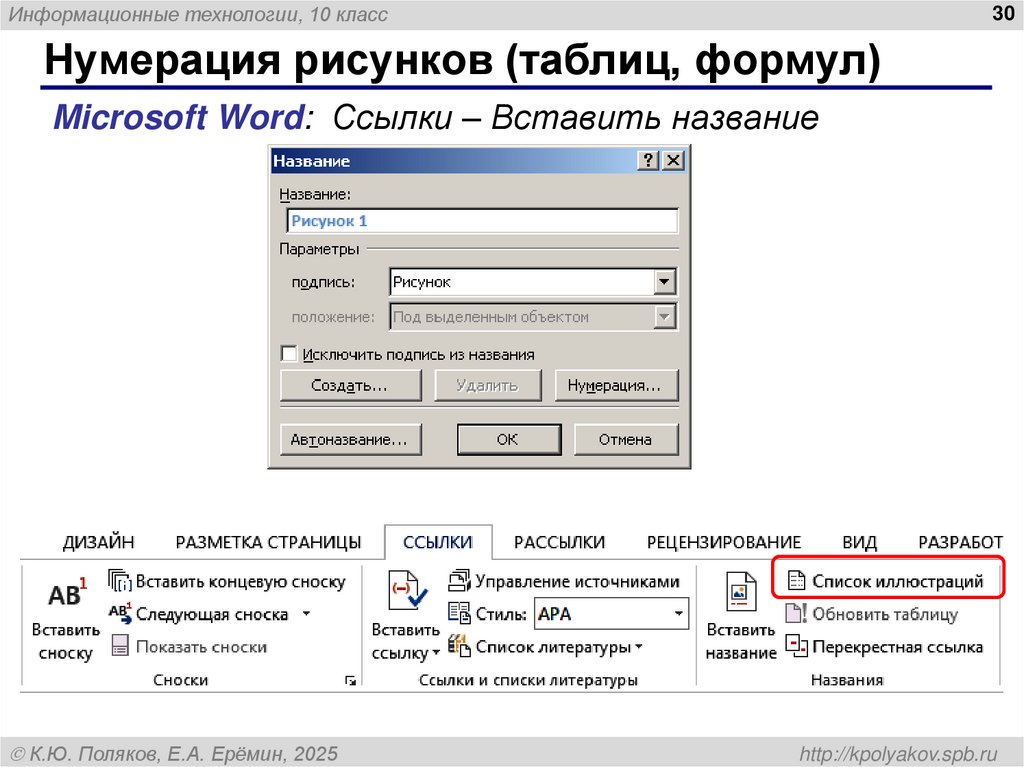
Task: Click the Обновить таблицу label
Action: point(885,614)
